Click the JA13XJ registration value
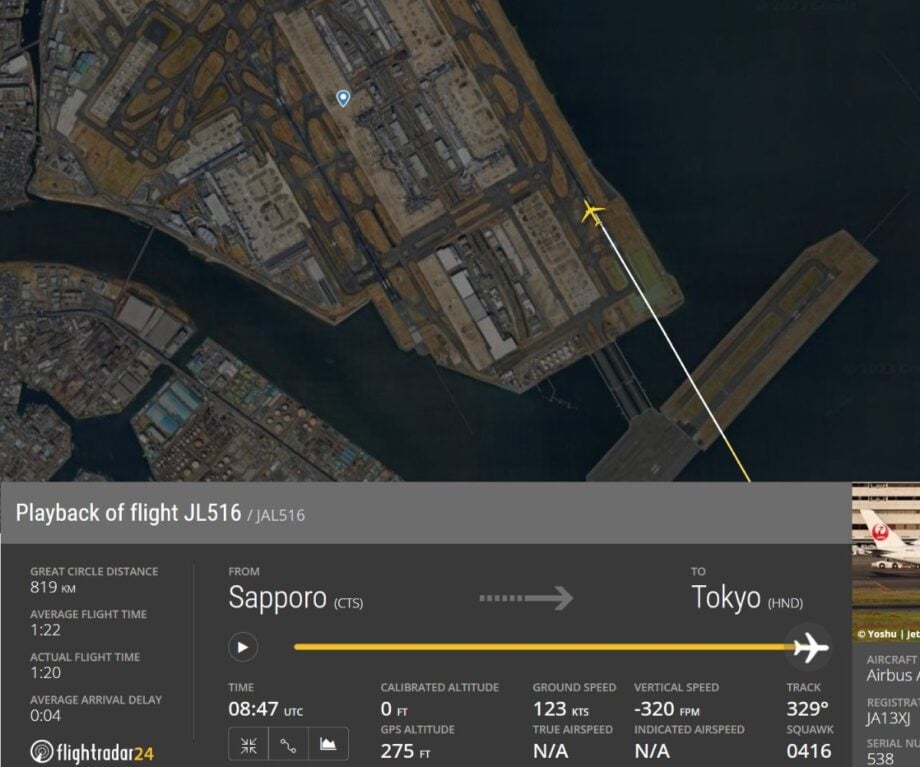The height and width of the screenshot is (767, 920). (888, 718)
